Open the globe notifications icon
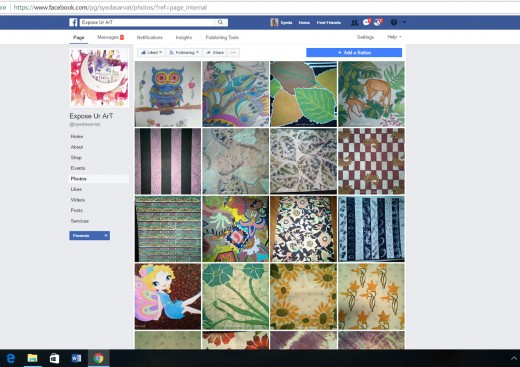The width and height of the screenshot is (520, 367). (378, 22)
